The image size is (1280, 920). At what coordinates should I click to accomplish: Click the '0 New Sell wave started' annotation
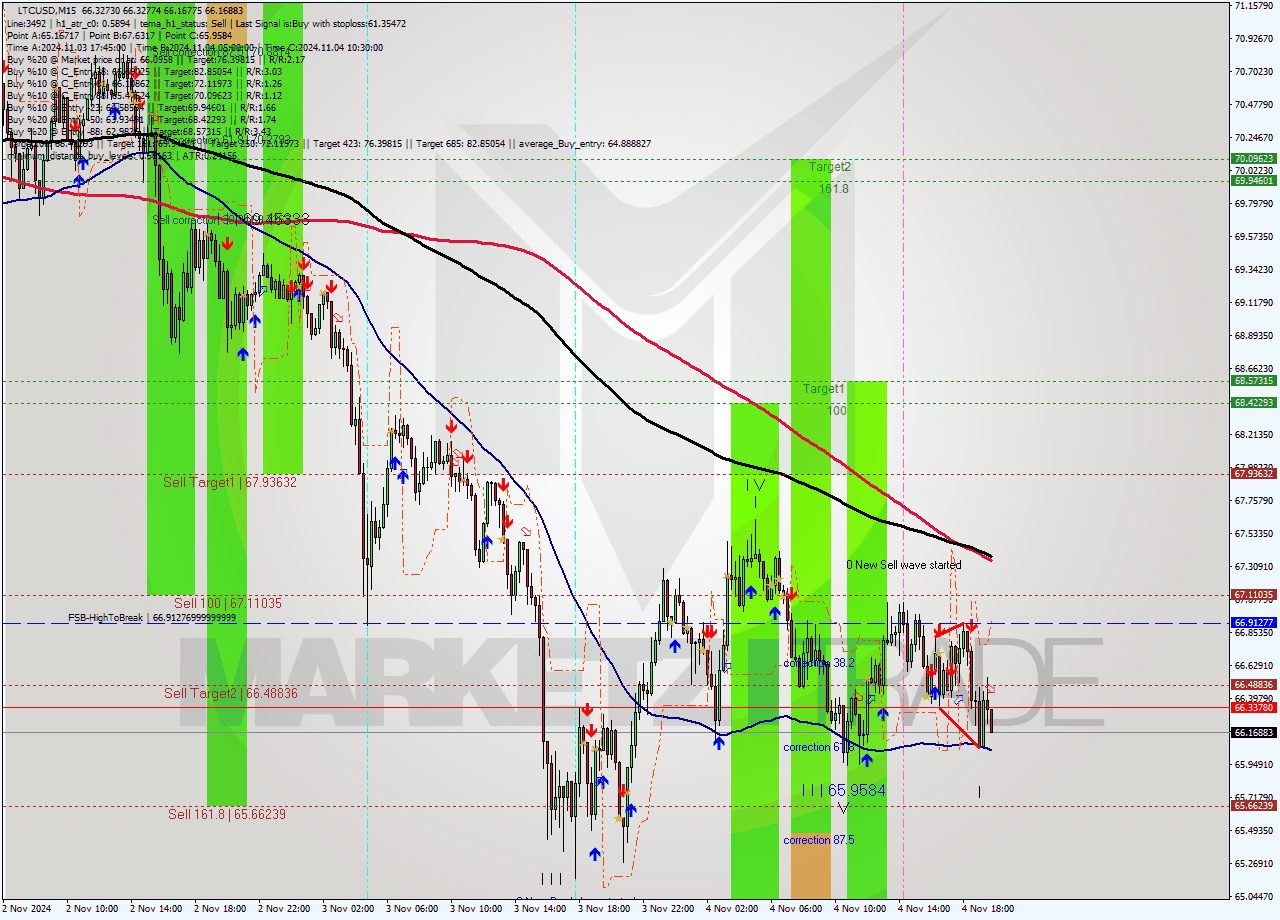point(904,565)
